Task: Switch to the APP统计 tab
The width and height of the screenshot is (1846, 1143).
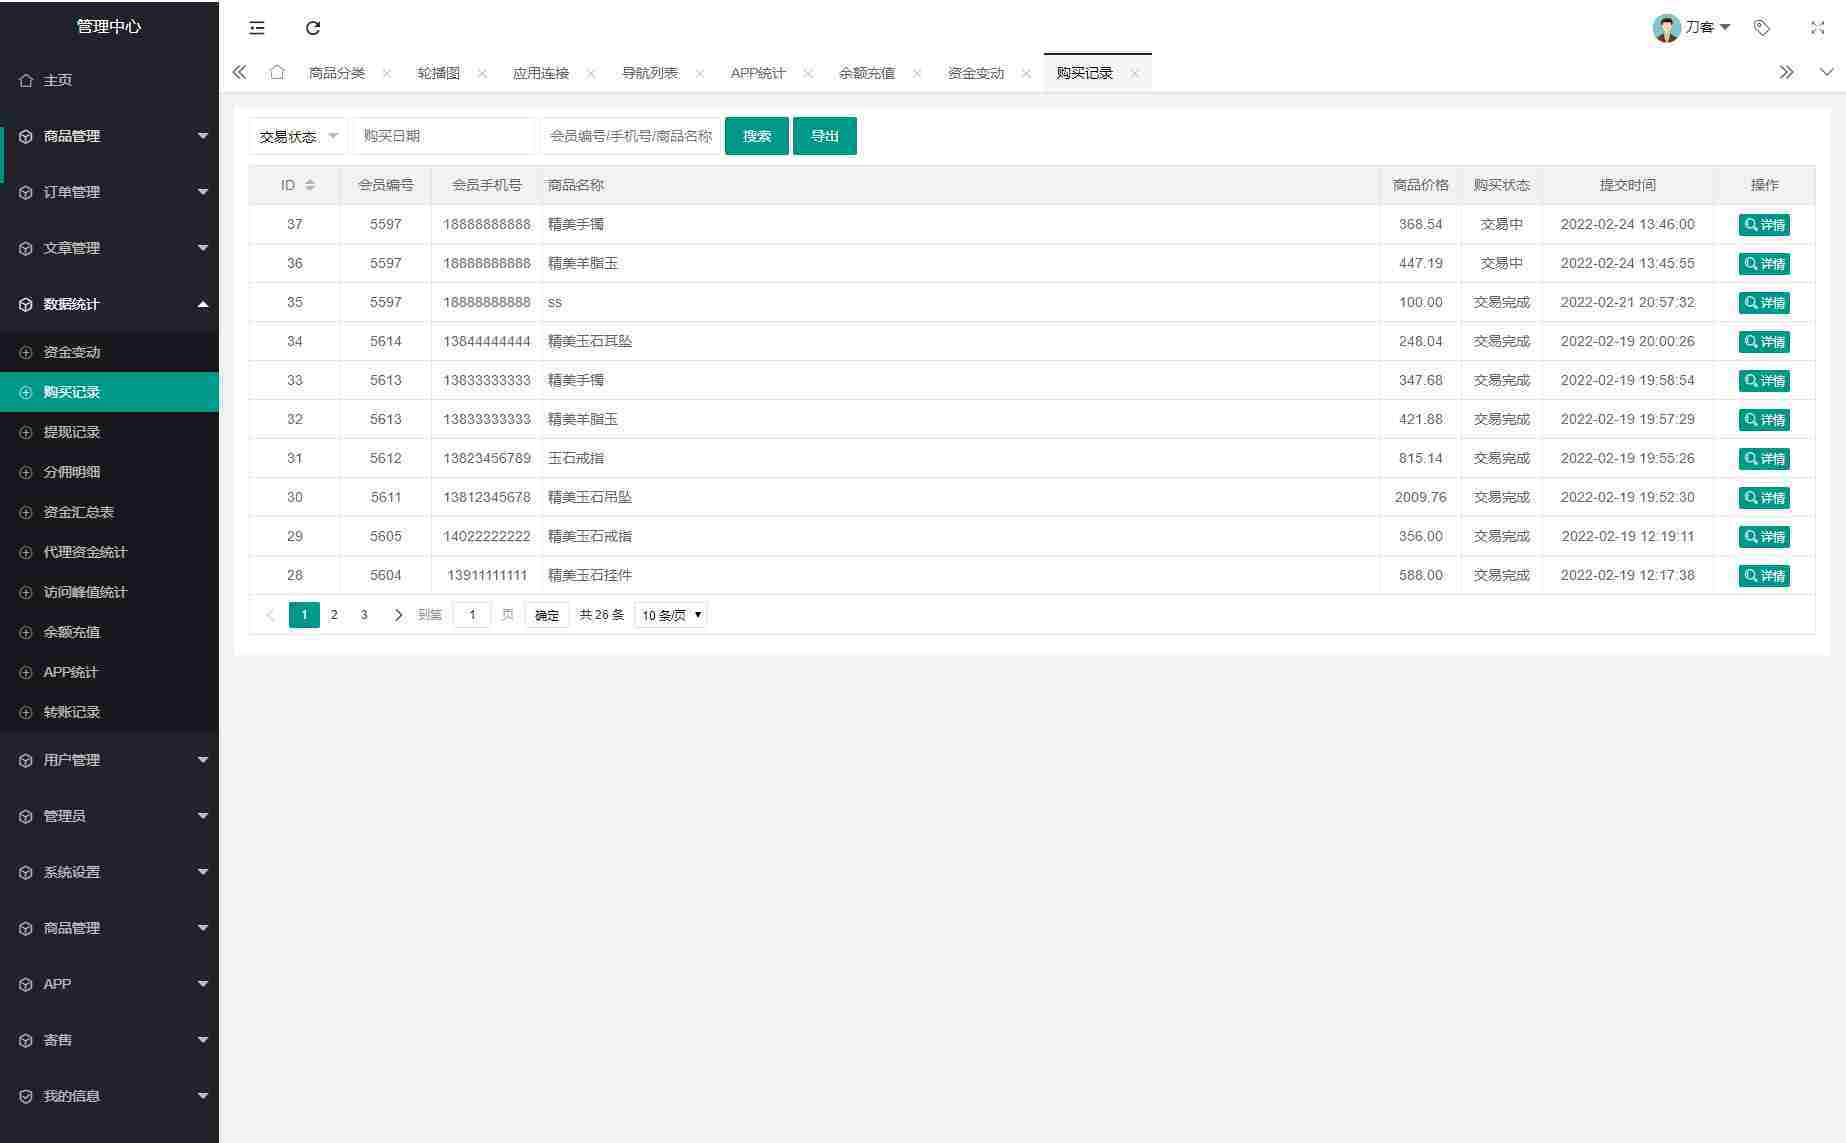Action: coord(758,73)
